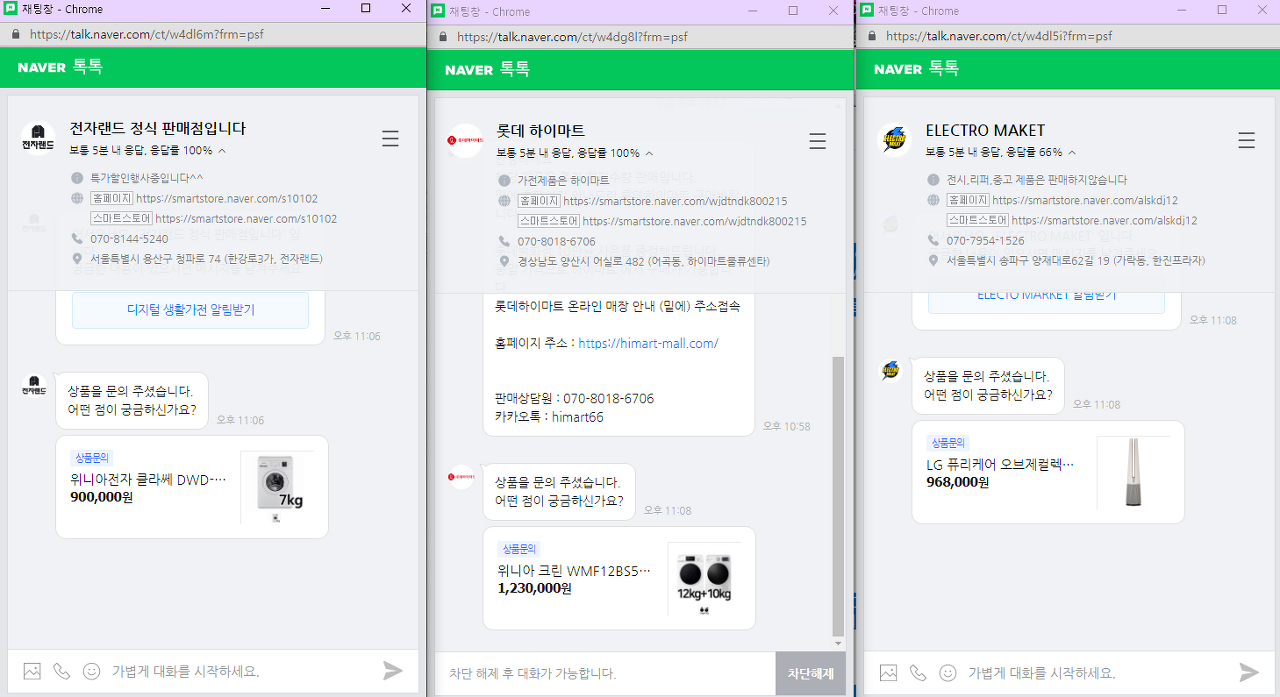This screenshot has width=1280, height=697.
Task: Click lock icon in first window address bar
Action: 14,33
